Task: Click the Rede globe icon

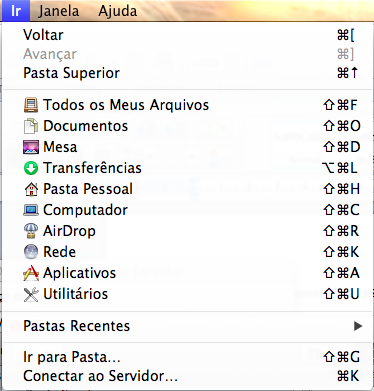Action: tap(31, 252)
